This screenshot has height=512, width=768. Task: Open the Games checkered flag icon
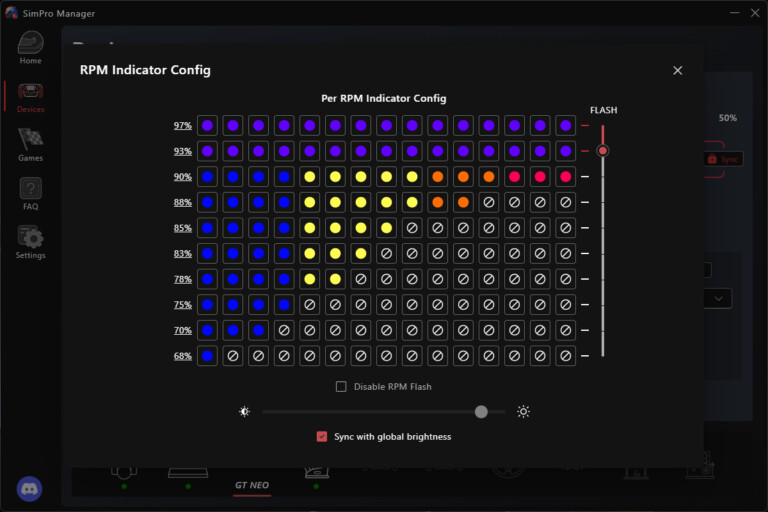click(x=30, y=143)
